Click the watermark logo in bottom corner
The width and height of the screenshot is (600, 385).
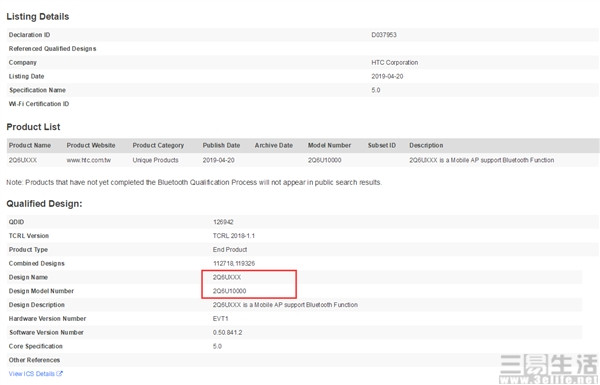[x=549, y=369]
